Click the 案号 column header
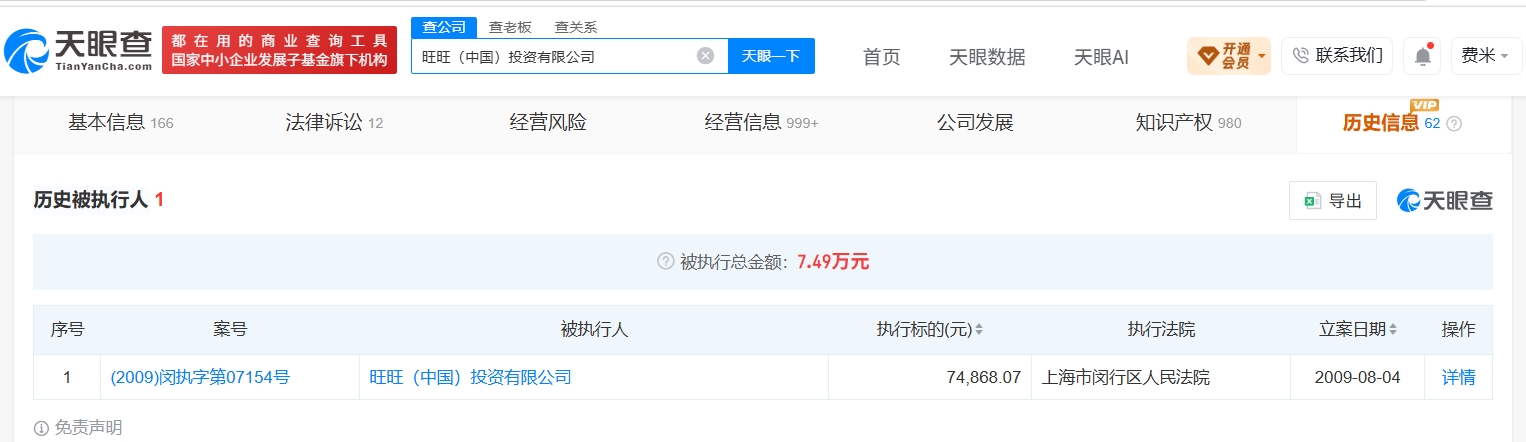The height and width of the screenshot is (442, 1526). 230,330
